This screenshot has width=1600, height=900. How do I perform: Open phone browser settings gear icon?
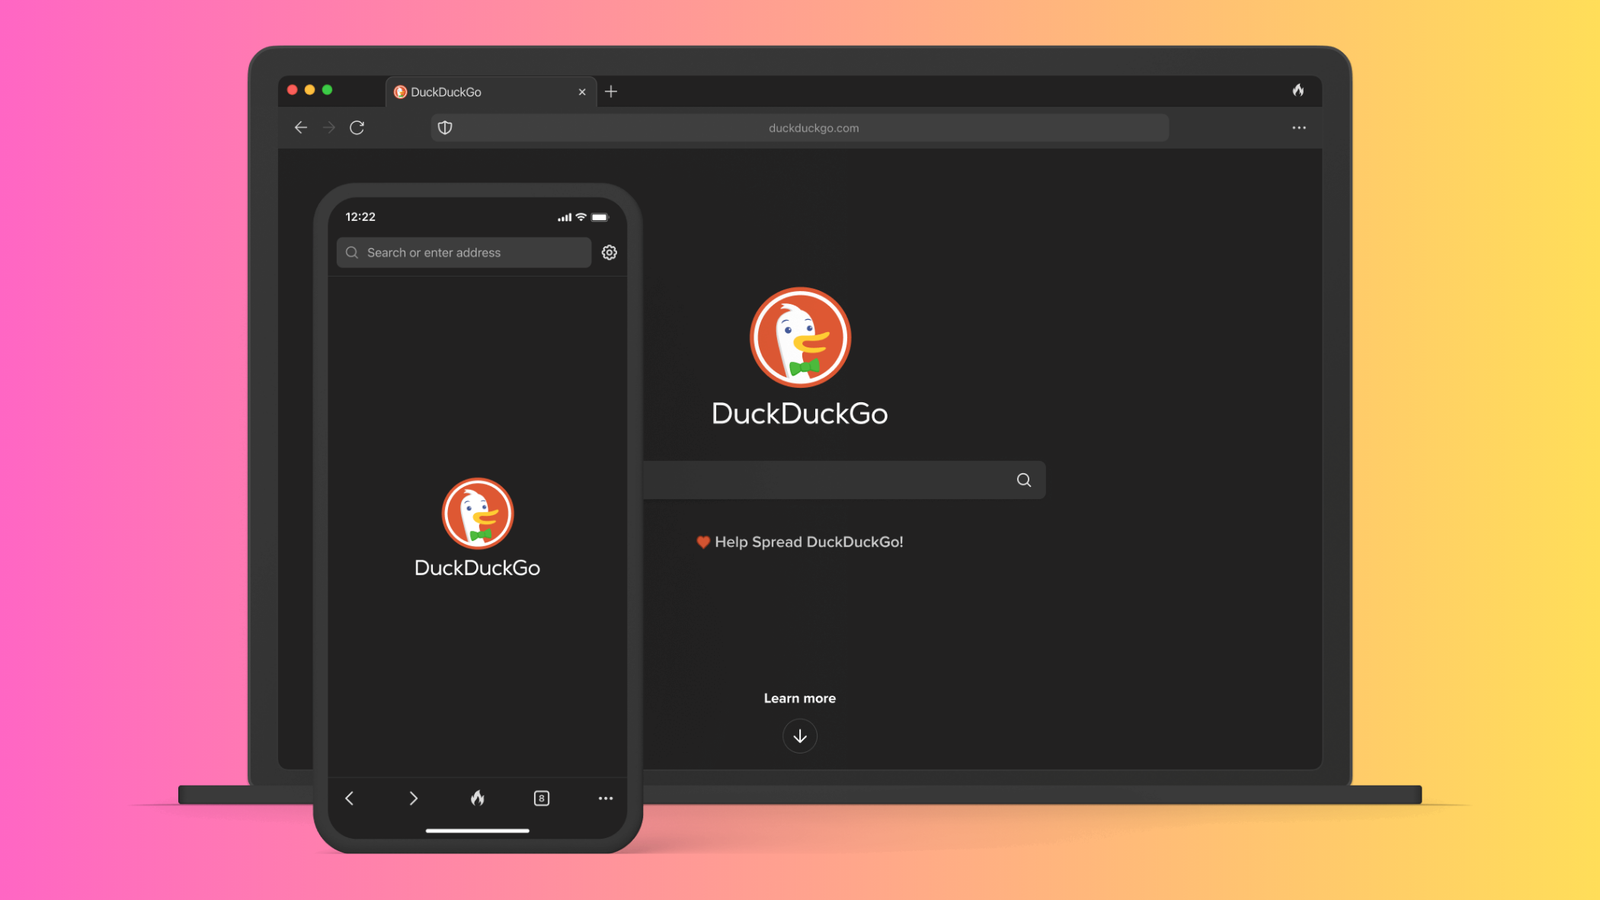(x=609, y=252)
